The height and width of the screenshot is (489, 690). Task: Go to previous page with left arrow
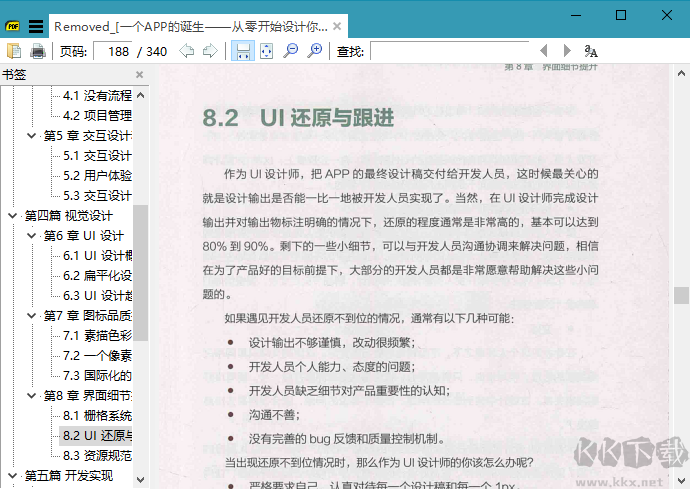[x=187, y=51]
